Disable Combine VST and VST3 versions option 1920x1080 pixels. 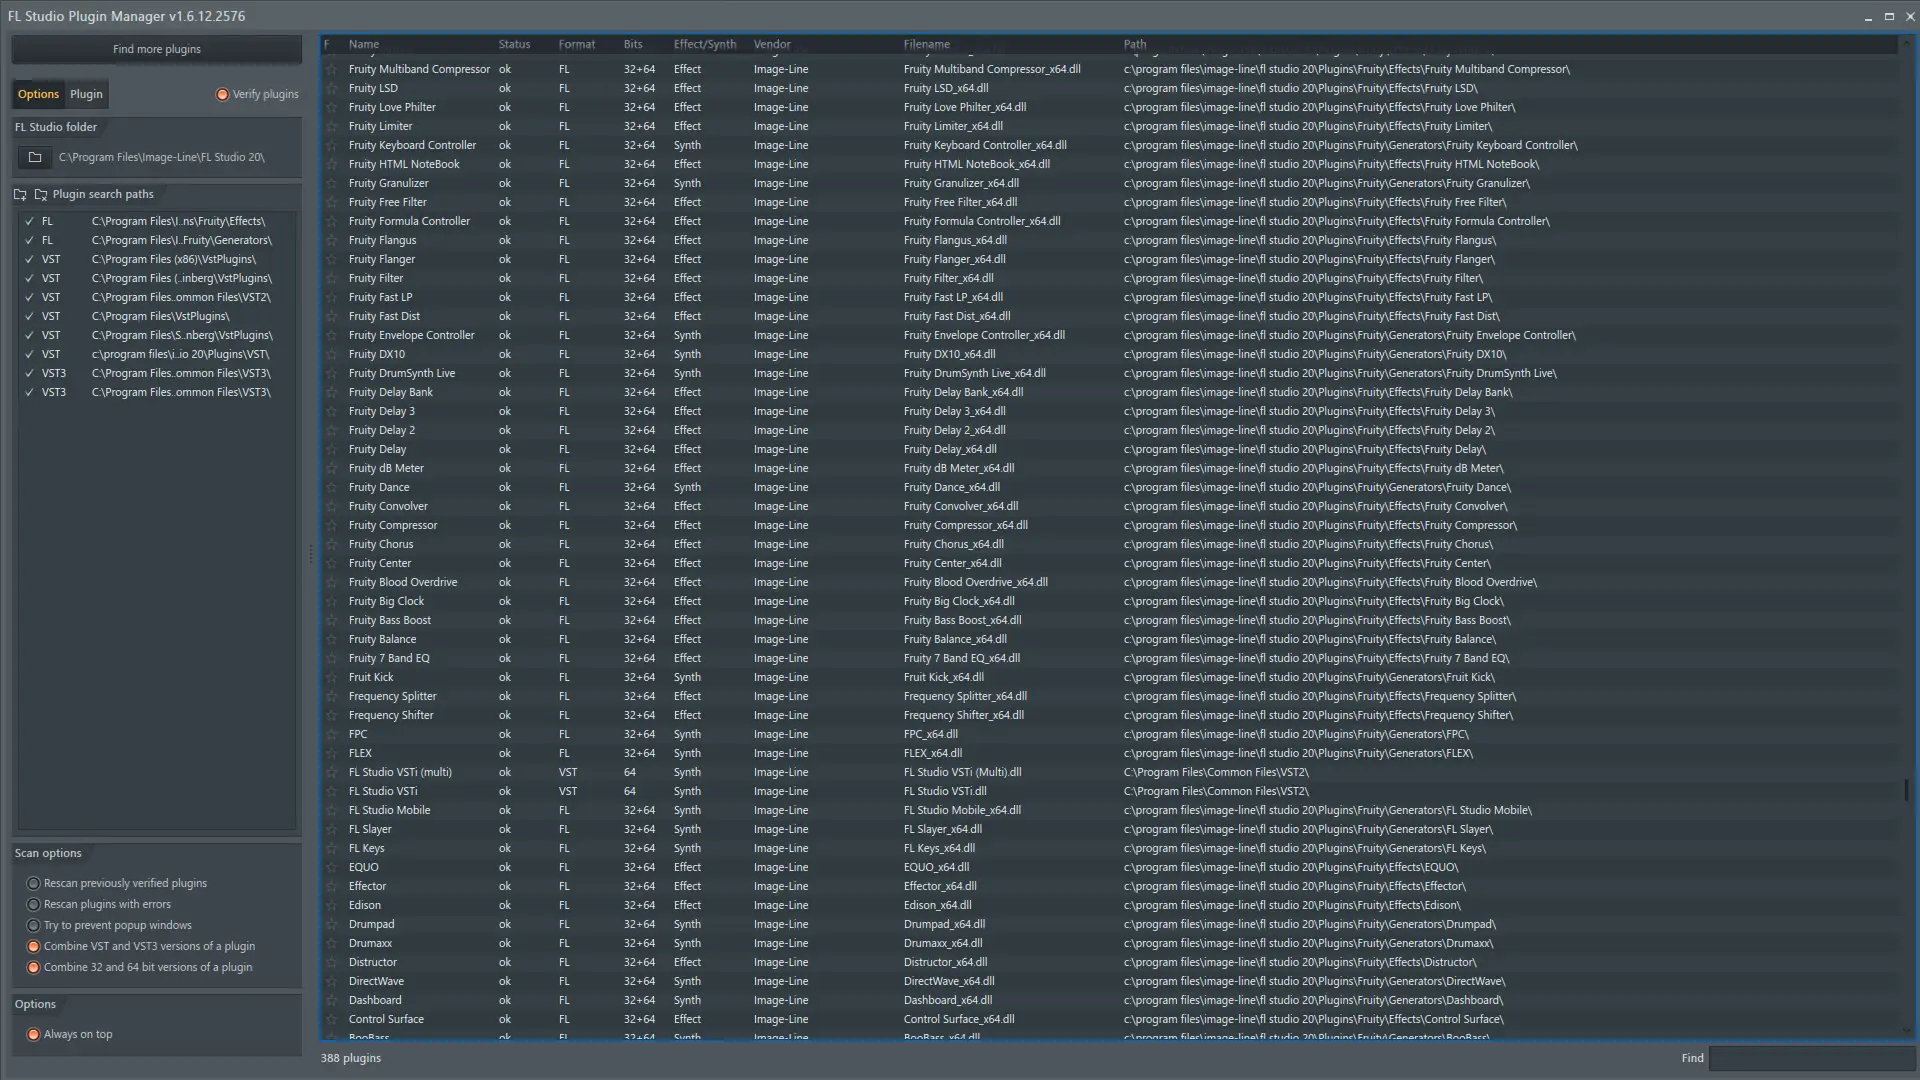[33, 946]
